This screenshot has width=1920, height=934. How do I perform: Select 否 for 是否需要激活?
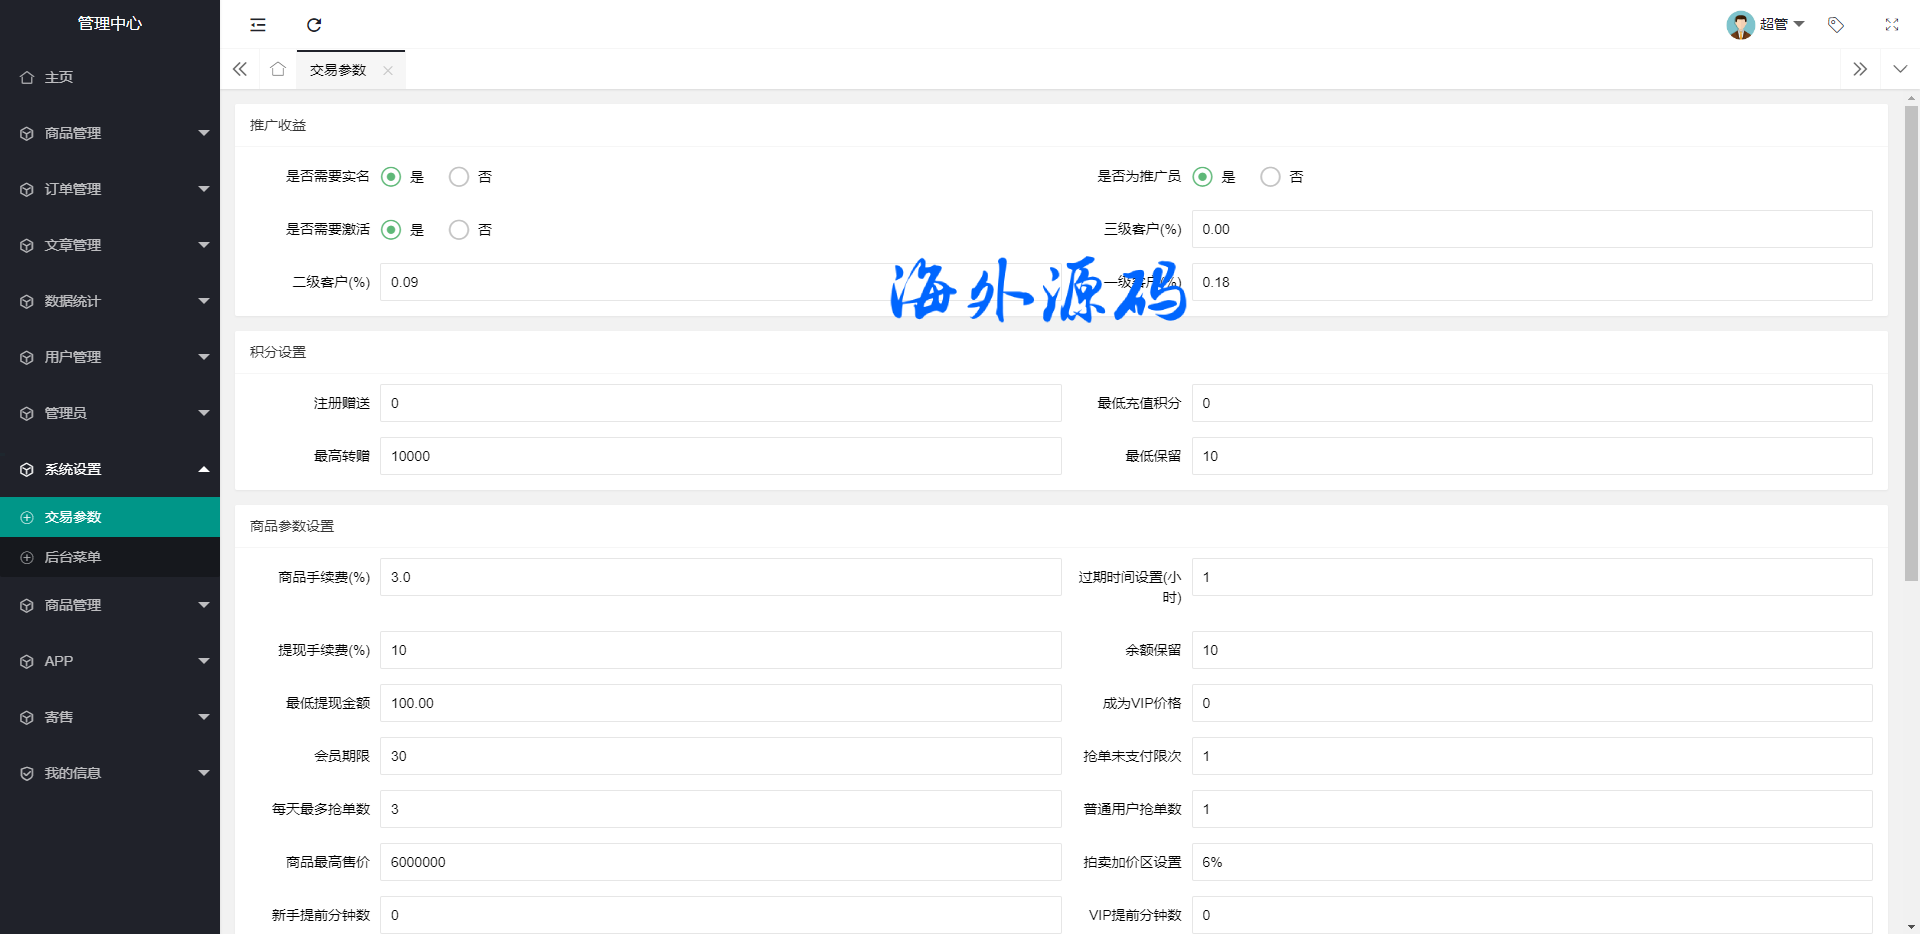[459, 230]
